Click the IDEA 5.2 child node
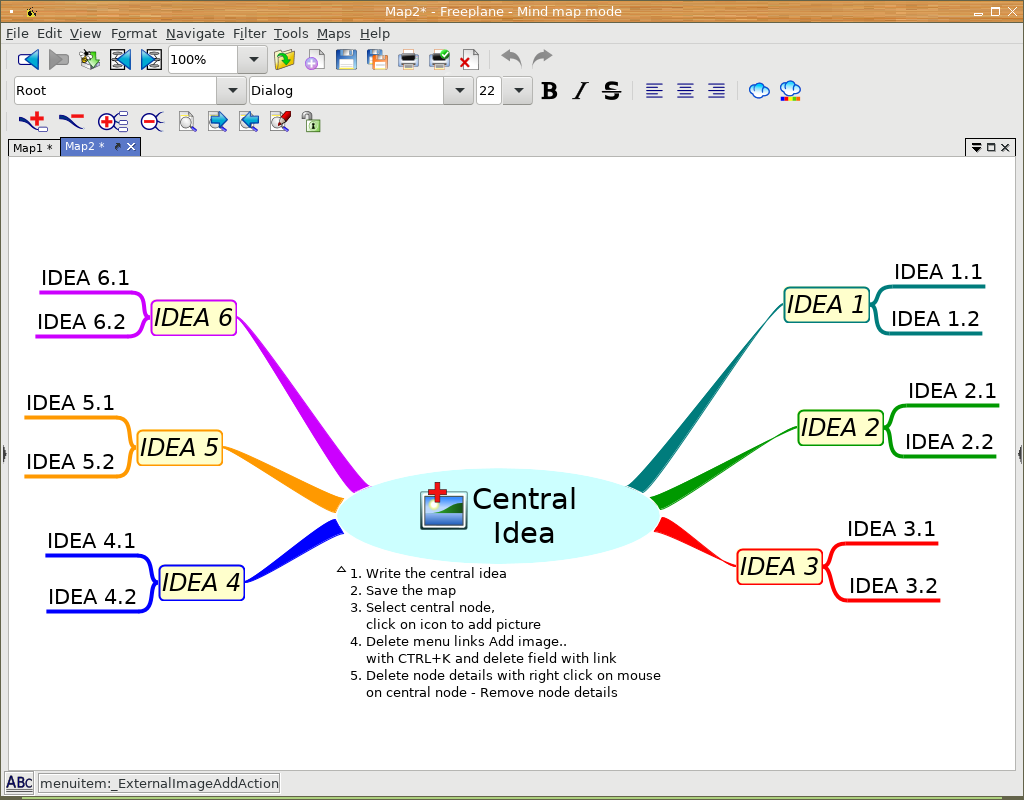 (71, 462)
